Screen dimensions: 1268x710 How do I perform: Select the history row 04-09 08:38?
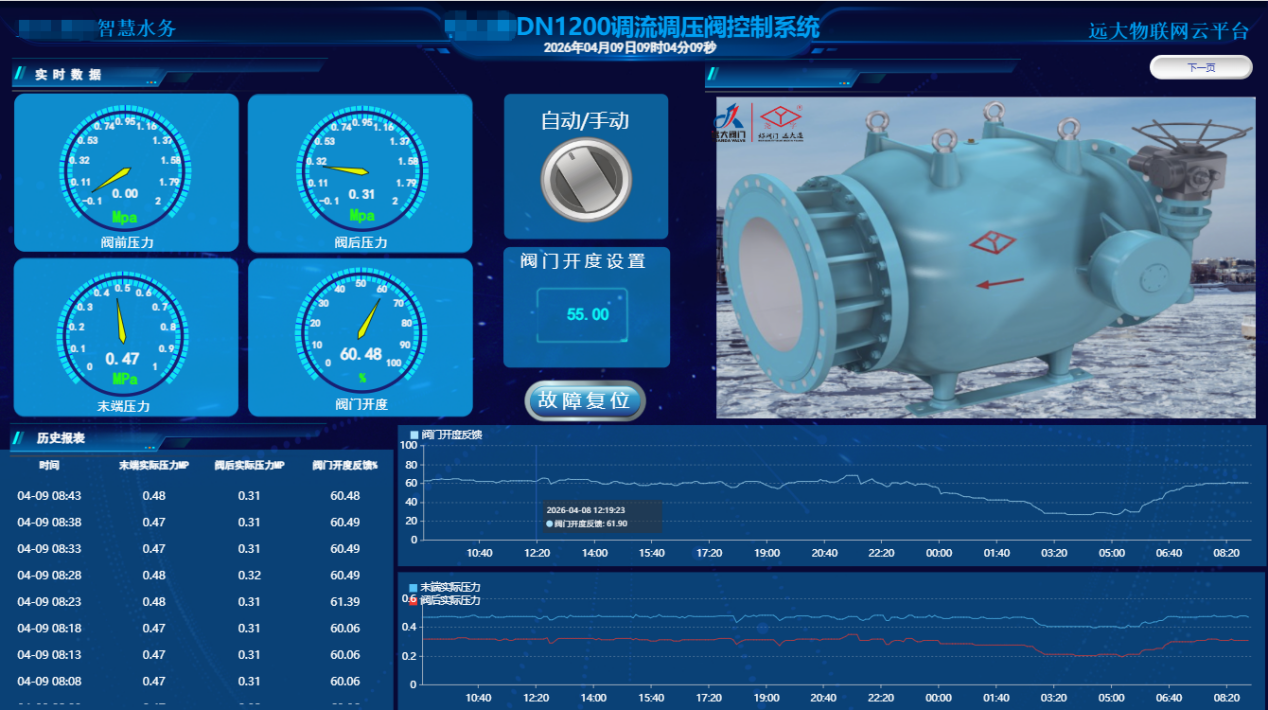click(x=197, y=522)
